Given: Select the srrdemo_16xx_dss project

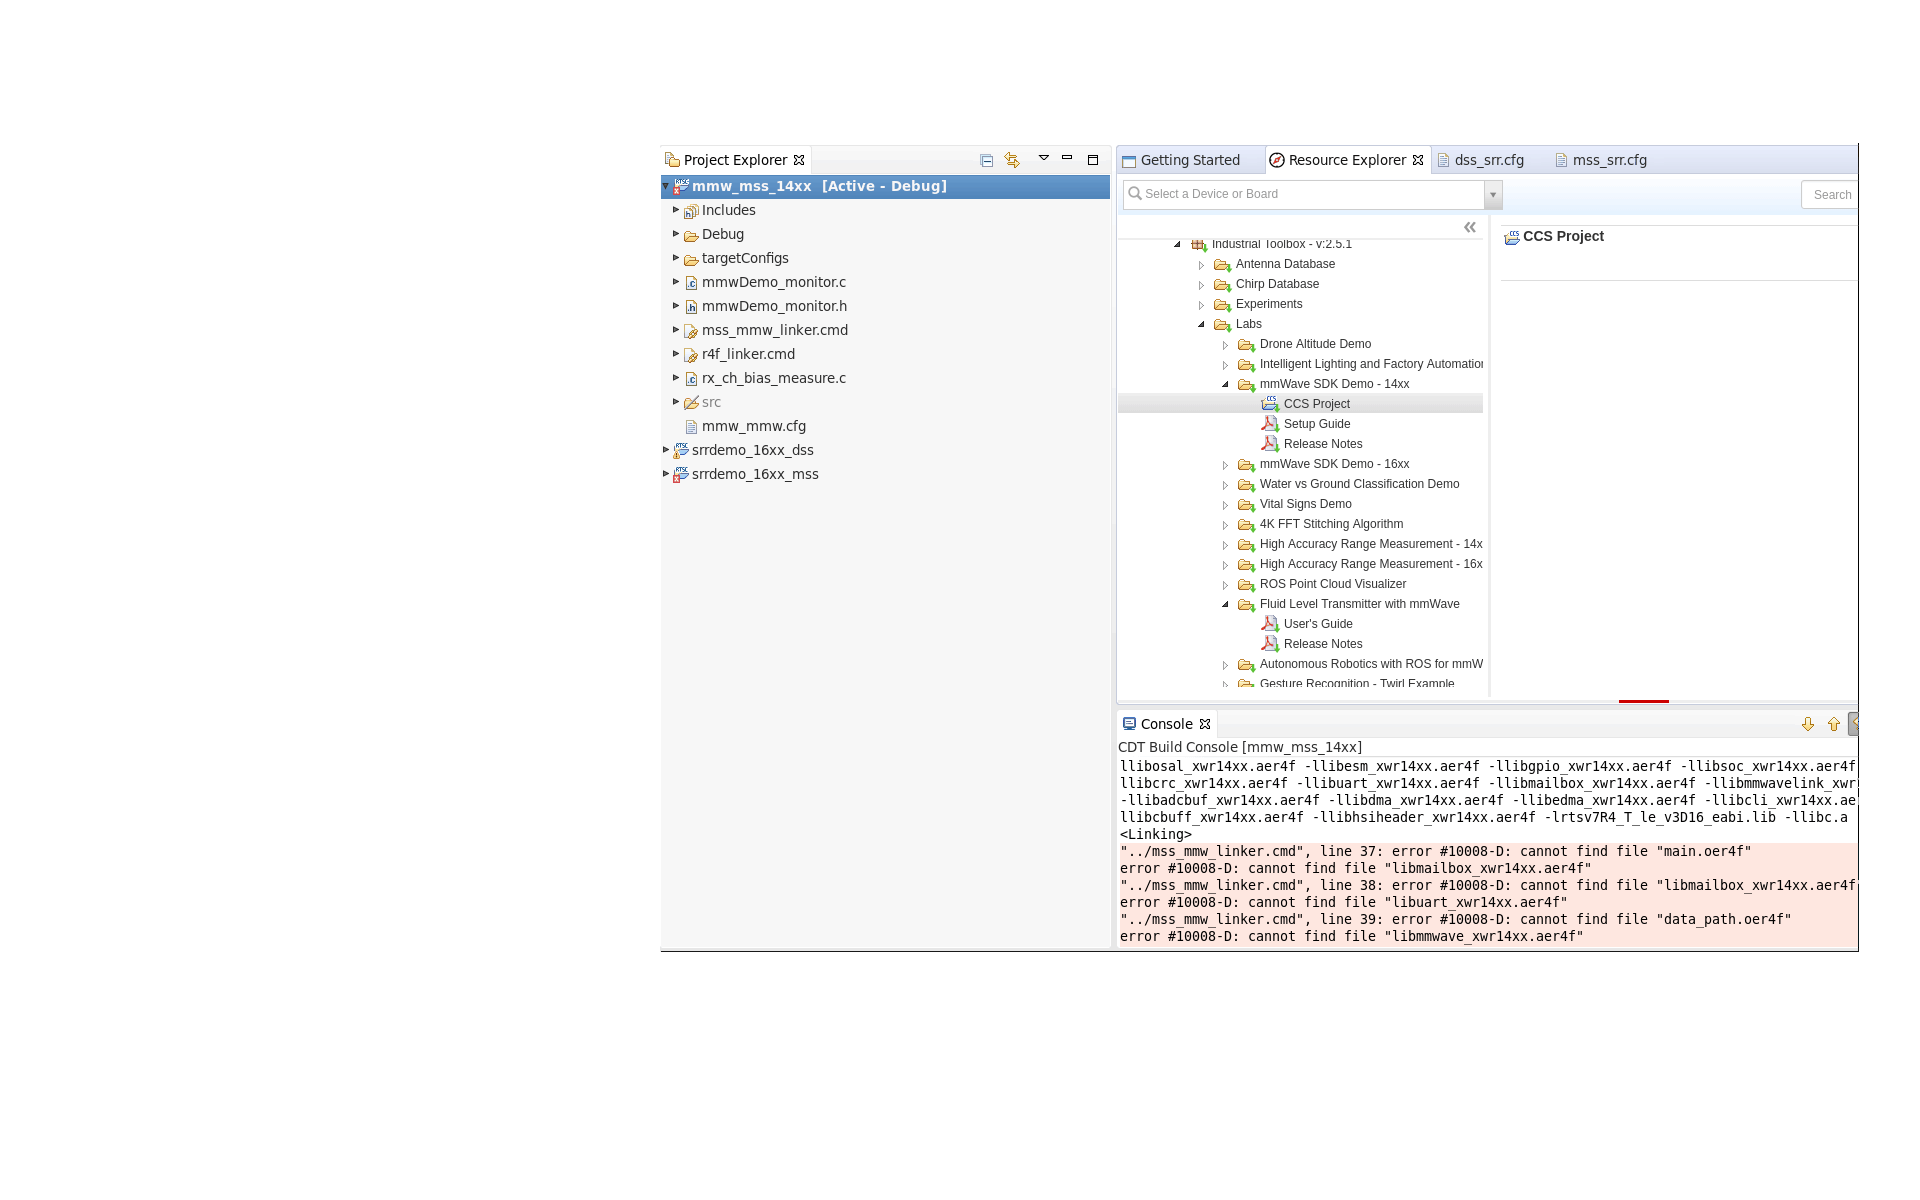Looking at the screenshot, I should [752, 450].
